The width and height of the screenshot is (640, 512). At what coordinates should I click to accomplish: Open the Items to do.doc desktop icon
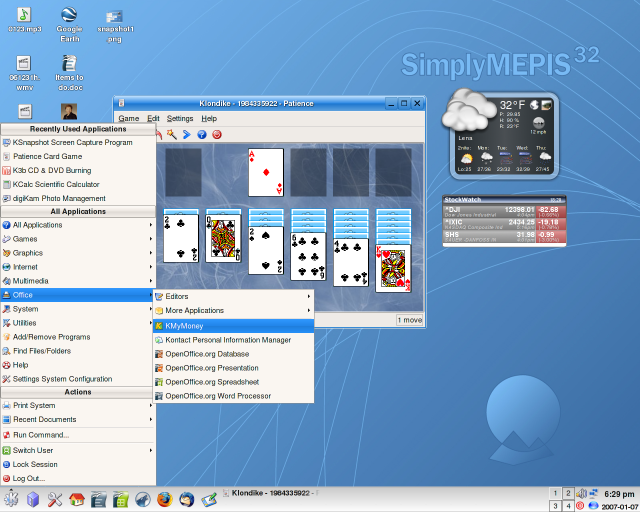click(x=69, y=73)
